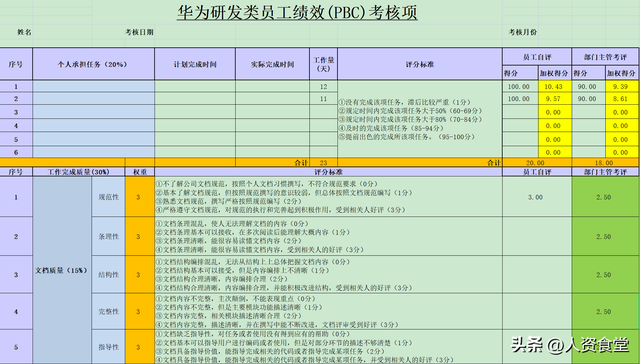Click workload cell containing 12
The image size is (640, 364).
(323, 87)
